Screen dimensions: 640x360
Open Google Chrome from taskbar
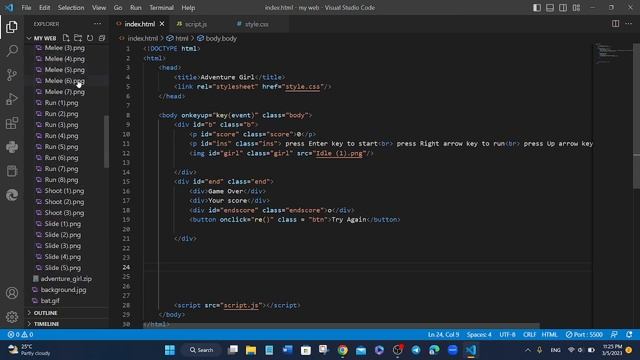pos(342,350)
